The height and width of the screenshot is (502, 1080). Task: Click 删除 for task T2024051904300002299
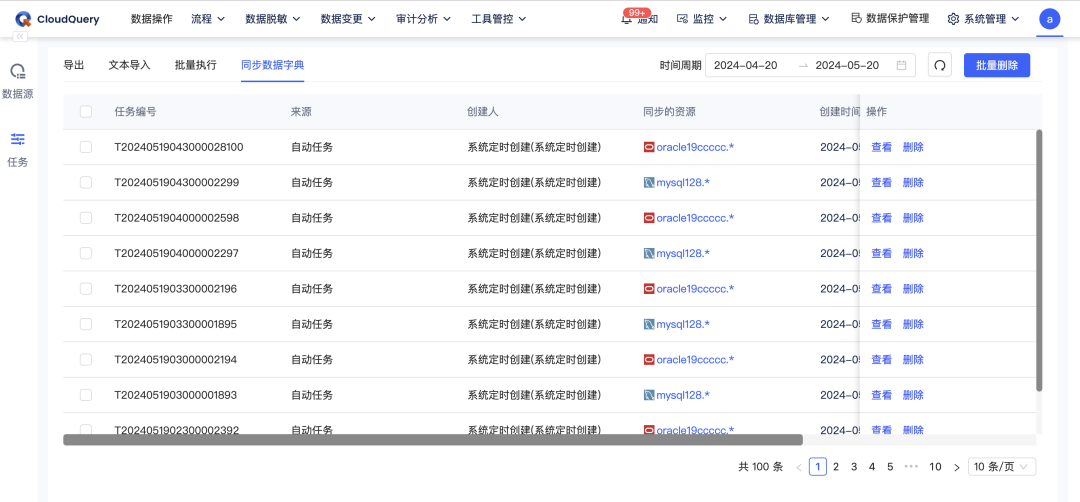pyautogui.click(x=913, y=182)
